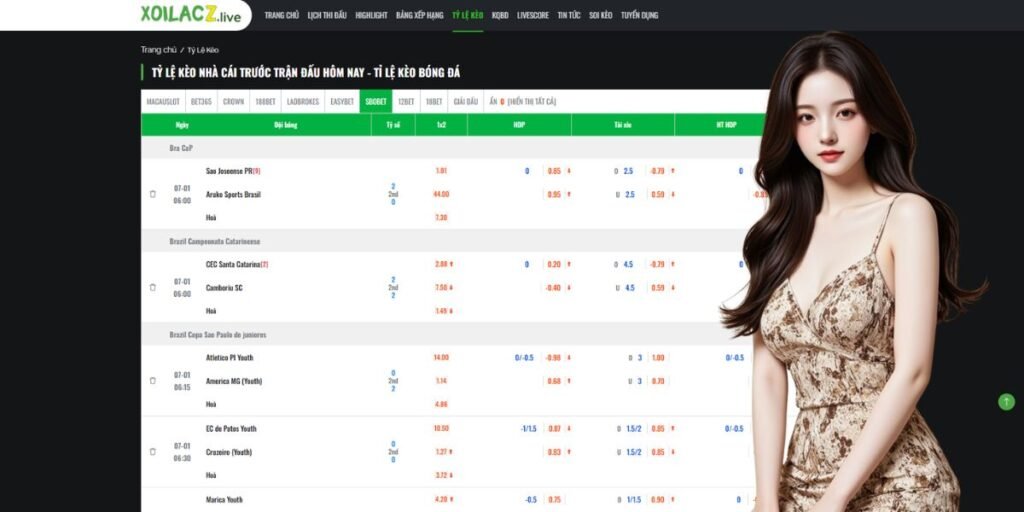Click trash icon beside Camboriu SC match

coord(152,287)
